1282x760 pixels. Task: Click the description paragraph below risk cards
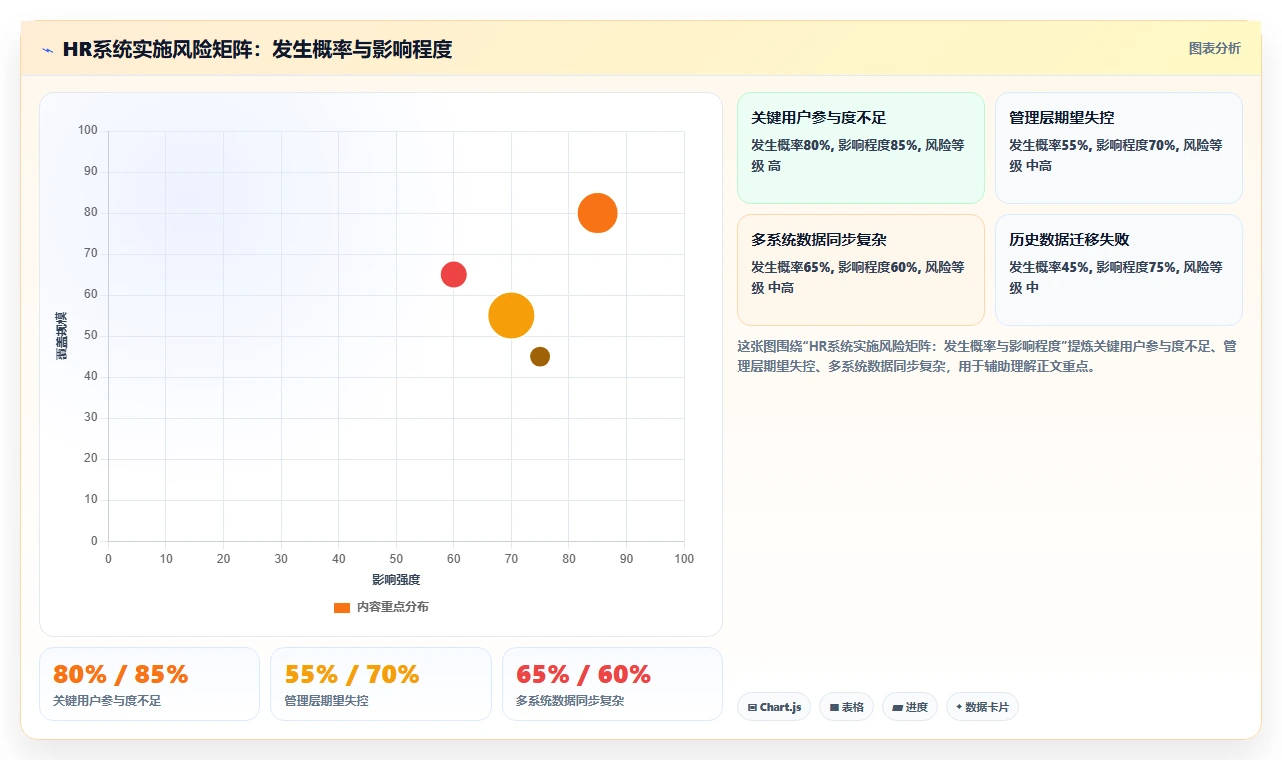(988, 356)
